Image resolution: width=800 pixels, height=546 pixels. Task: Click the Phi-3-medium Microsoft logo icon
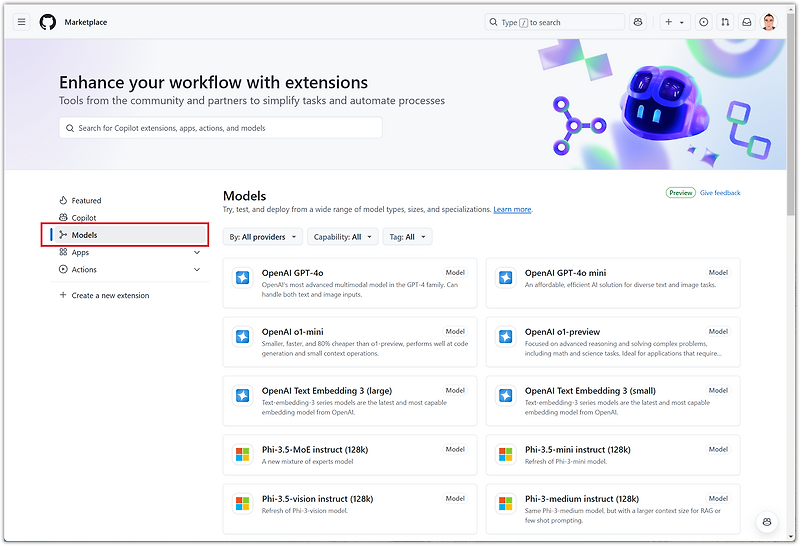pos(506,504)
